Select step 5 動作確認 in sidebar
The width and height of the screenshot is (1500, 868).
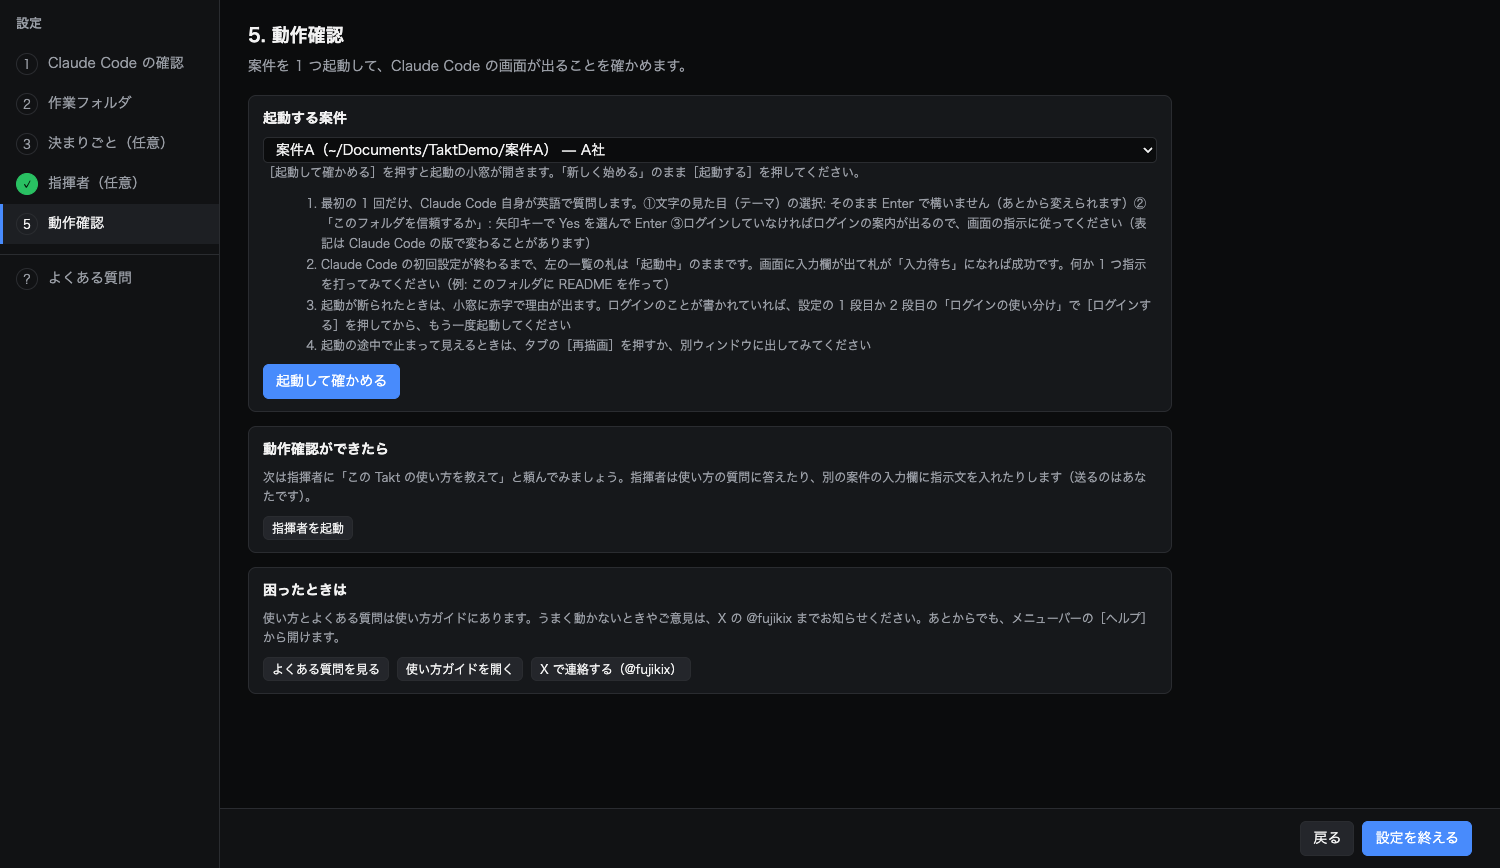tap(109, 224)
